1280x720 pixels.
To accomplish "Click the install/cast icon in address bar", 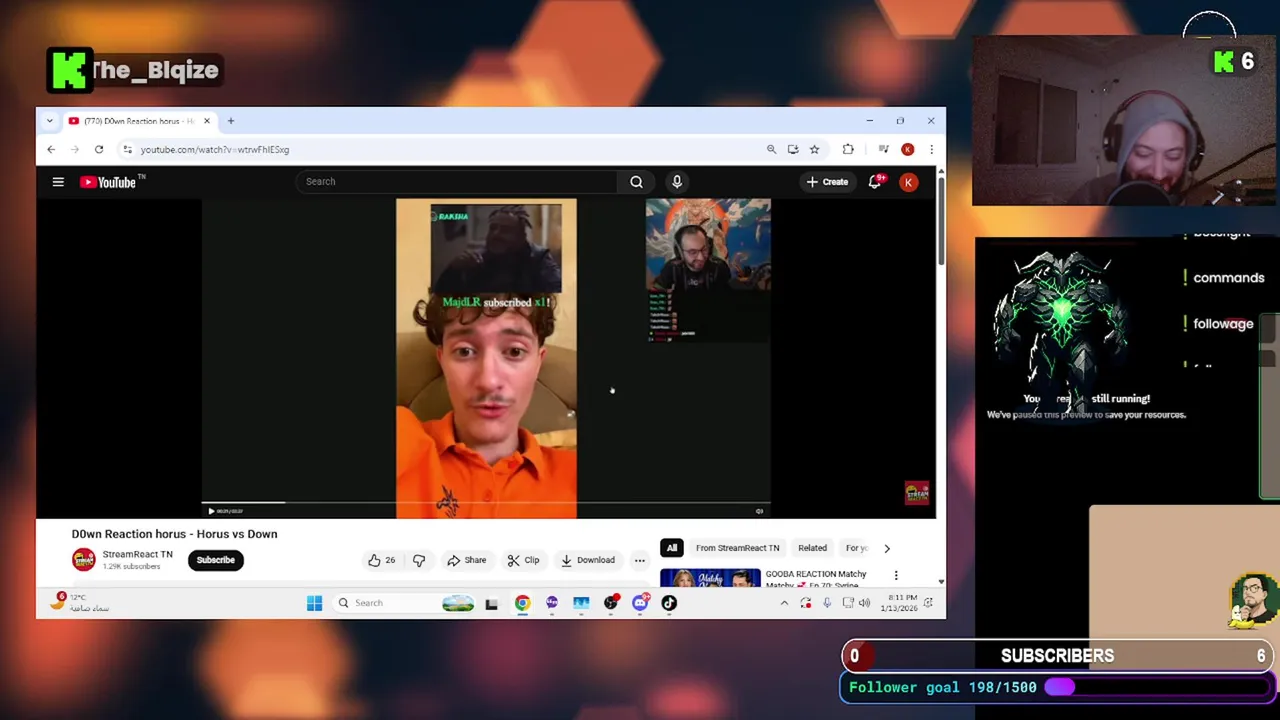I will tap(793, 149).
